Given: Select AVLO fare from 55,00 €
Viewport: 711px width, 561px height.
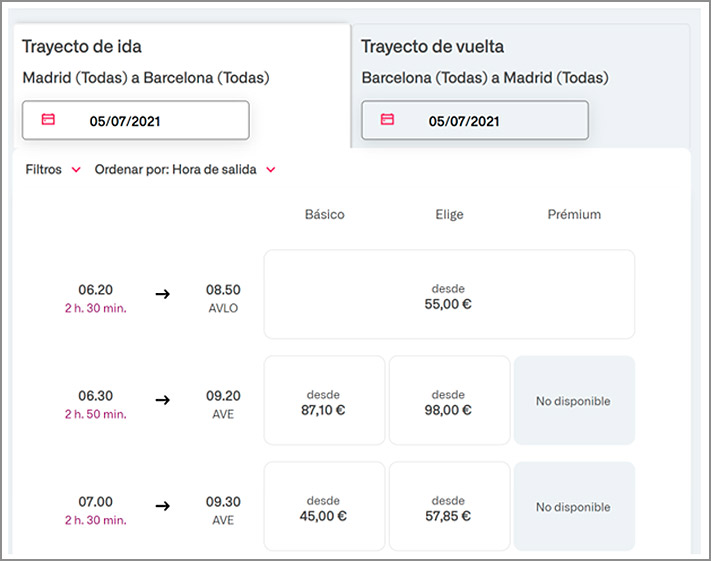Looking at the screenshot, I should 449,295.
